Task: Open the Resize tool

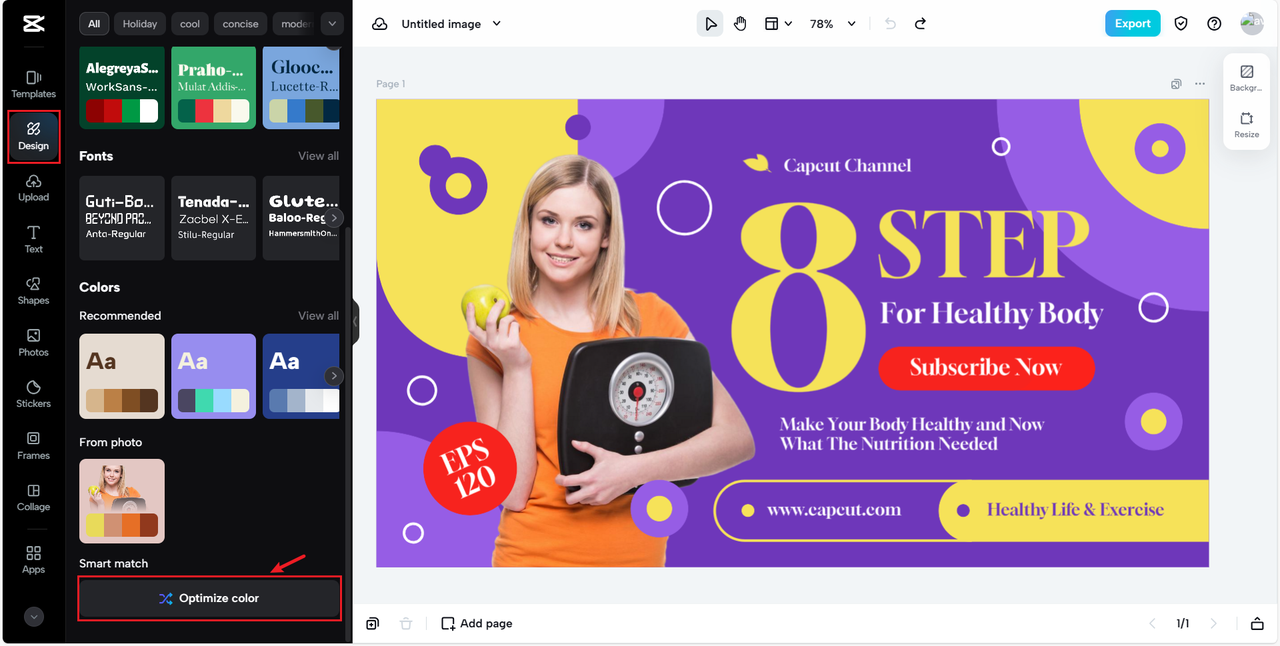Action: [1246, 125]
